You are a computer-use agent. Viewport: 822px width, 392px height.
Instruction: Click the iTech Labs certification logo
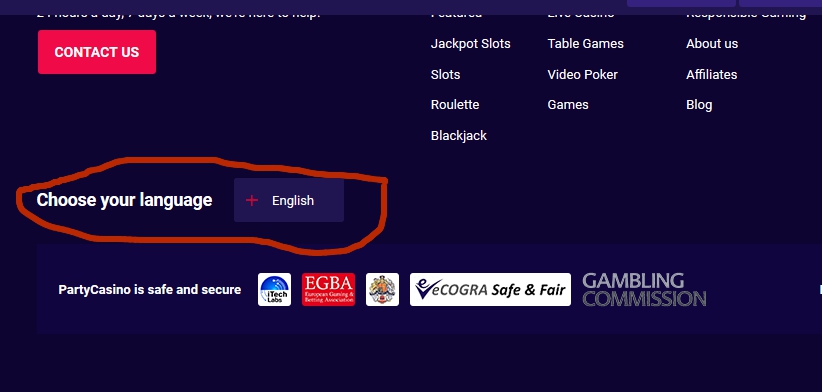point(274,289)
